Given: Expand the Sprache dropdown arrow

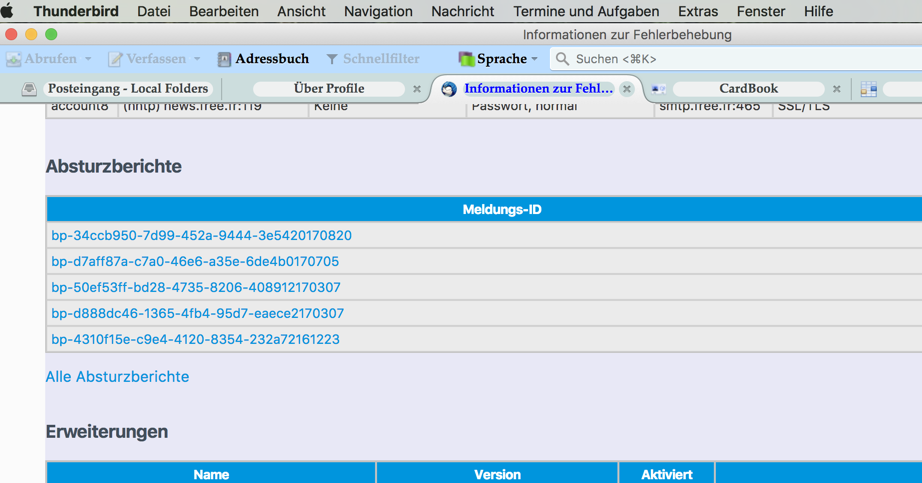Looking at the screenshot, I should coord(535,59).
